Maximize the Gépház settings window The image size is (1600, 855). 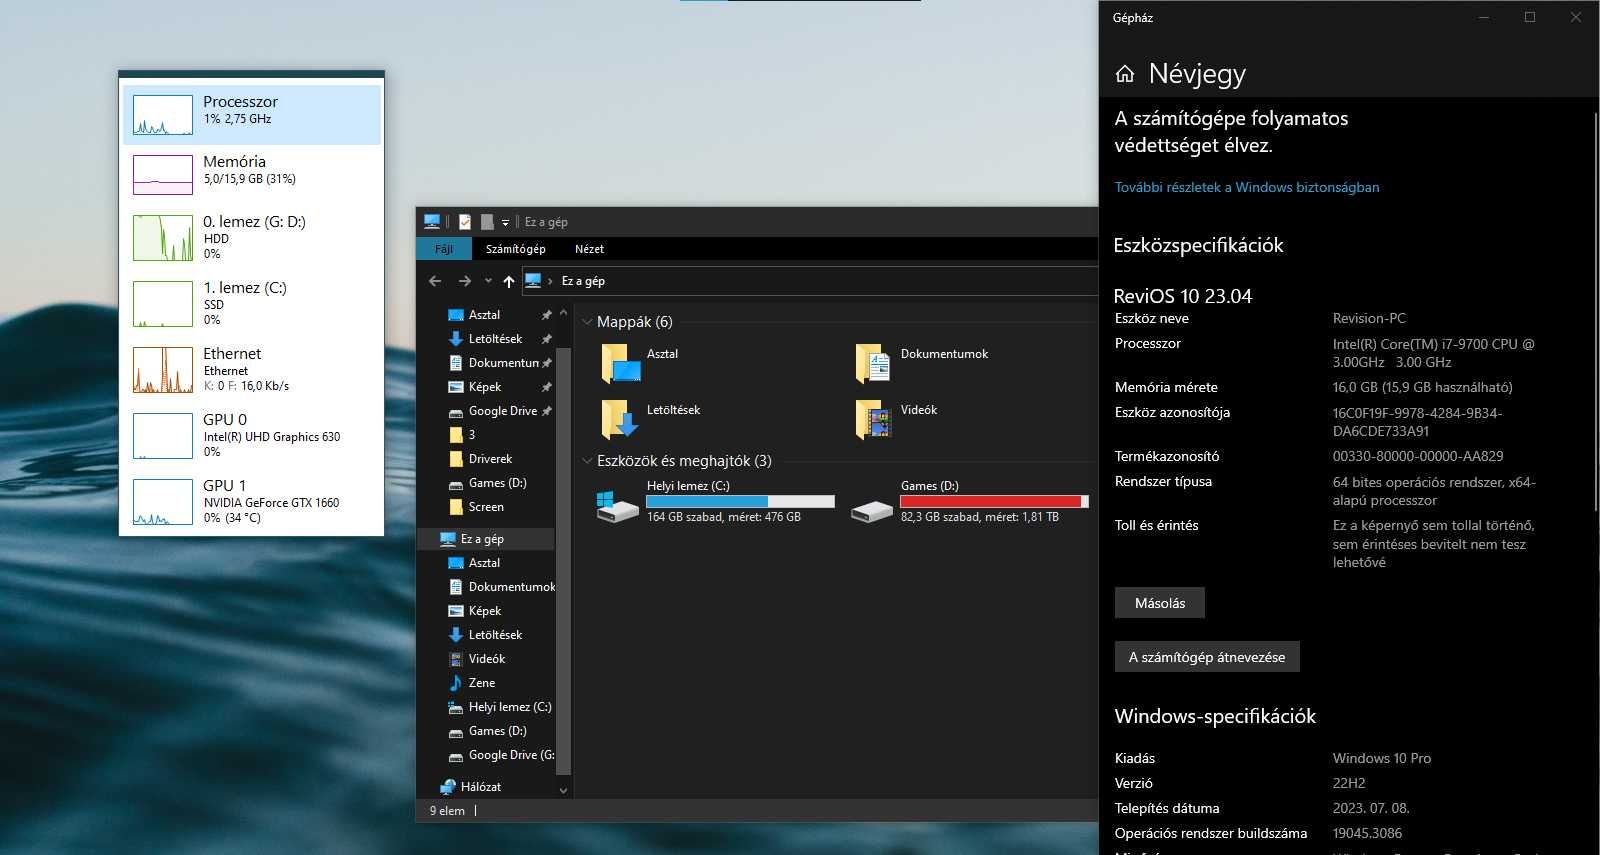tap(1530, 17)
